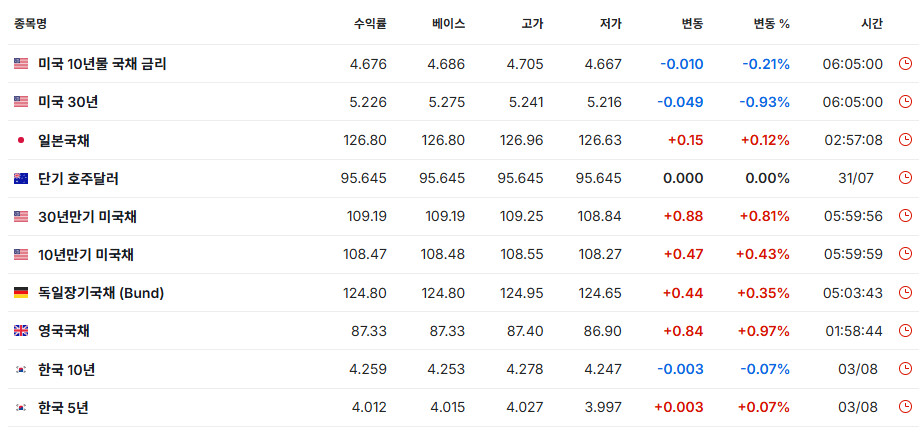This screenshot has width=924, height=436.
Task: Open the 10년만기 미국채 link
Action: click(86, 255)
